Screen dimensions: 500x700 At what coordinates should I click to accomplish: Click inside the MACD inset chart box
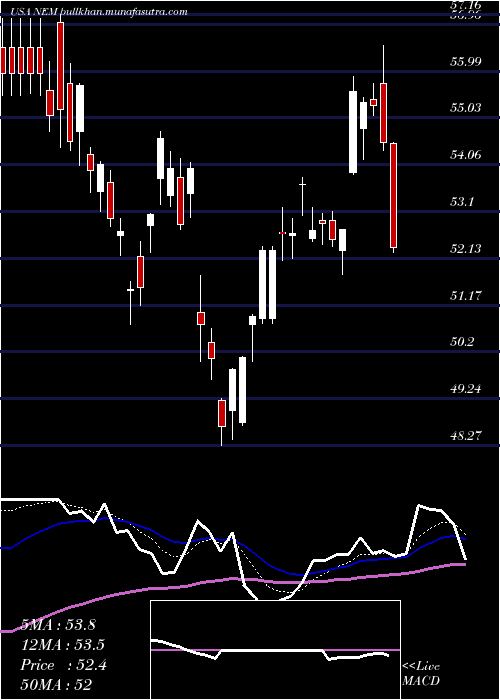[x=275, y=650]
